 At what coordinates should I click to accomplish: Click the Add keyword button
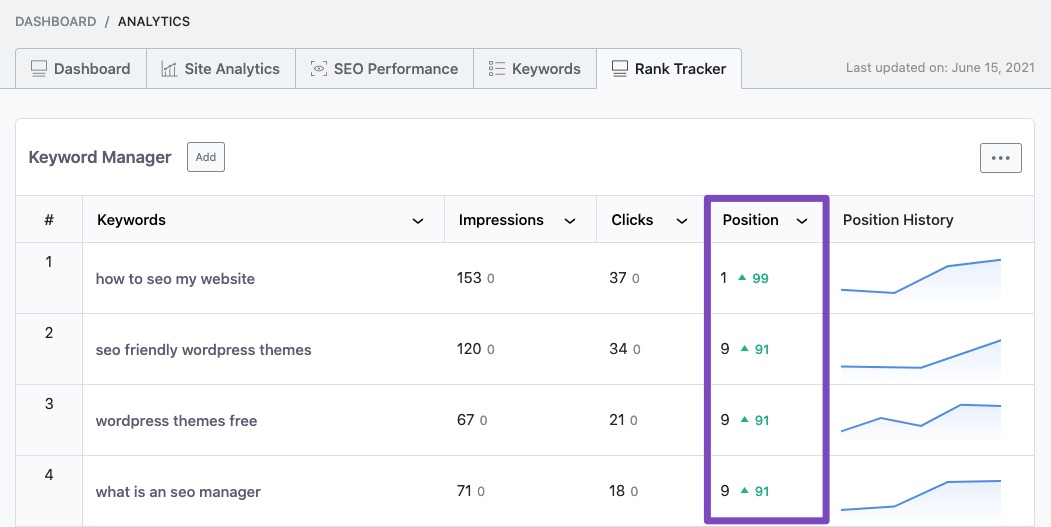tap(206, 157)
